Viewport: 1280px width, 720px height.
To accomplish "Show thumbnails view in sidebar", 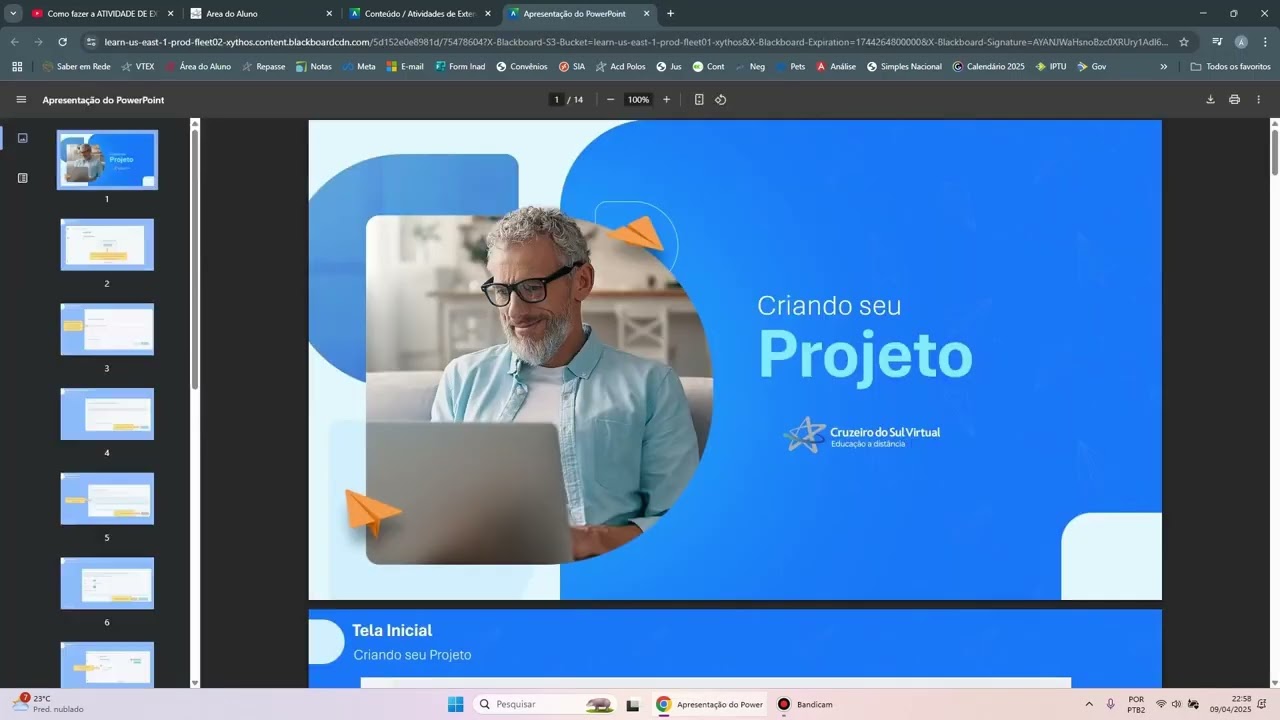I will pos(23,138).
